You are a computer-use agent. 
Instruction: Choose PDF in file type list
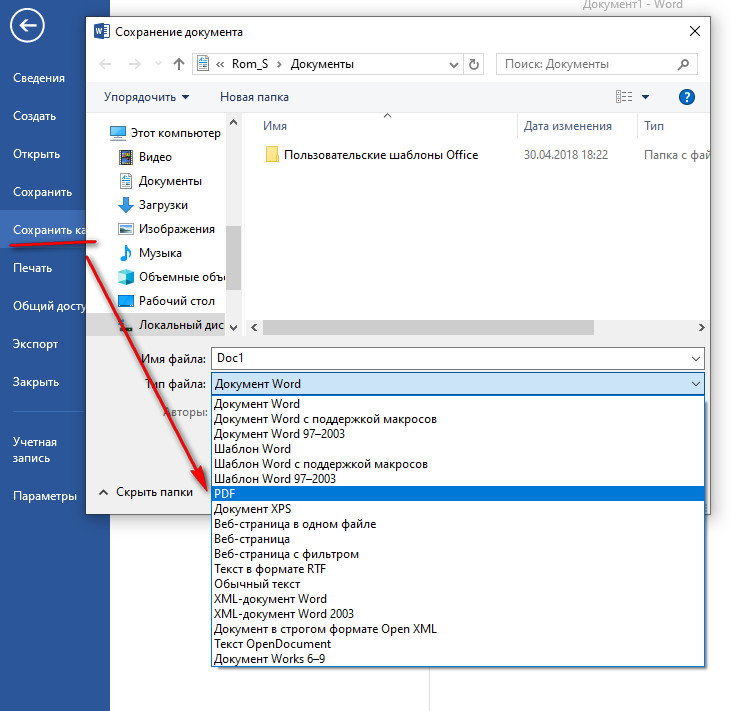tap(226, 494)
